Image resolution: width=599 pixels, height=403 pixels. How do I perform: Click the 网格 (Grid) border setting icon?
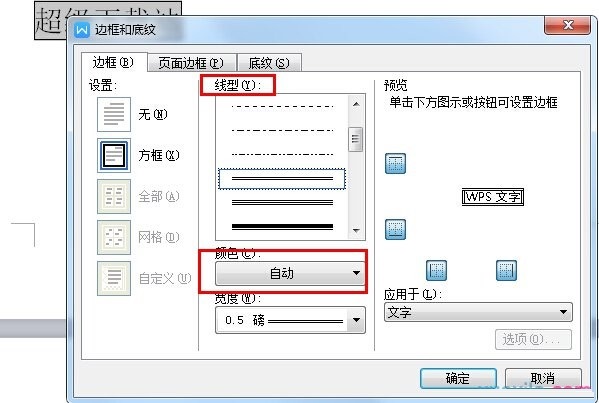point(114,237)
